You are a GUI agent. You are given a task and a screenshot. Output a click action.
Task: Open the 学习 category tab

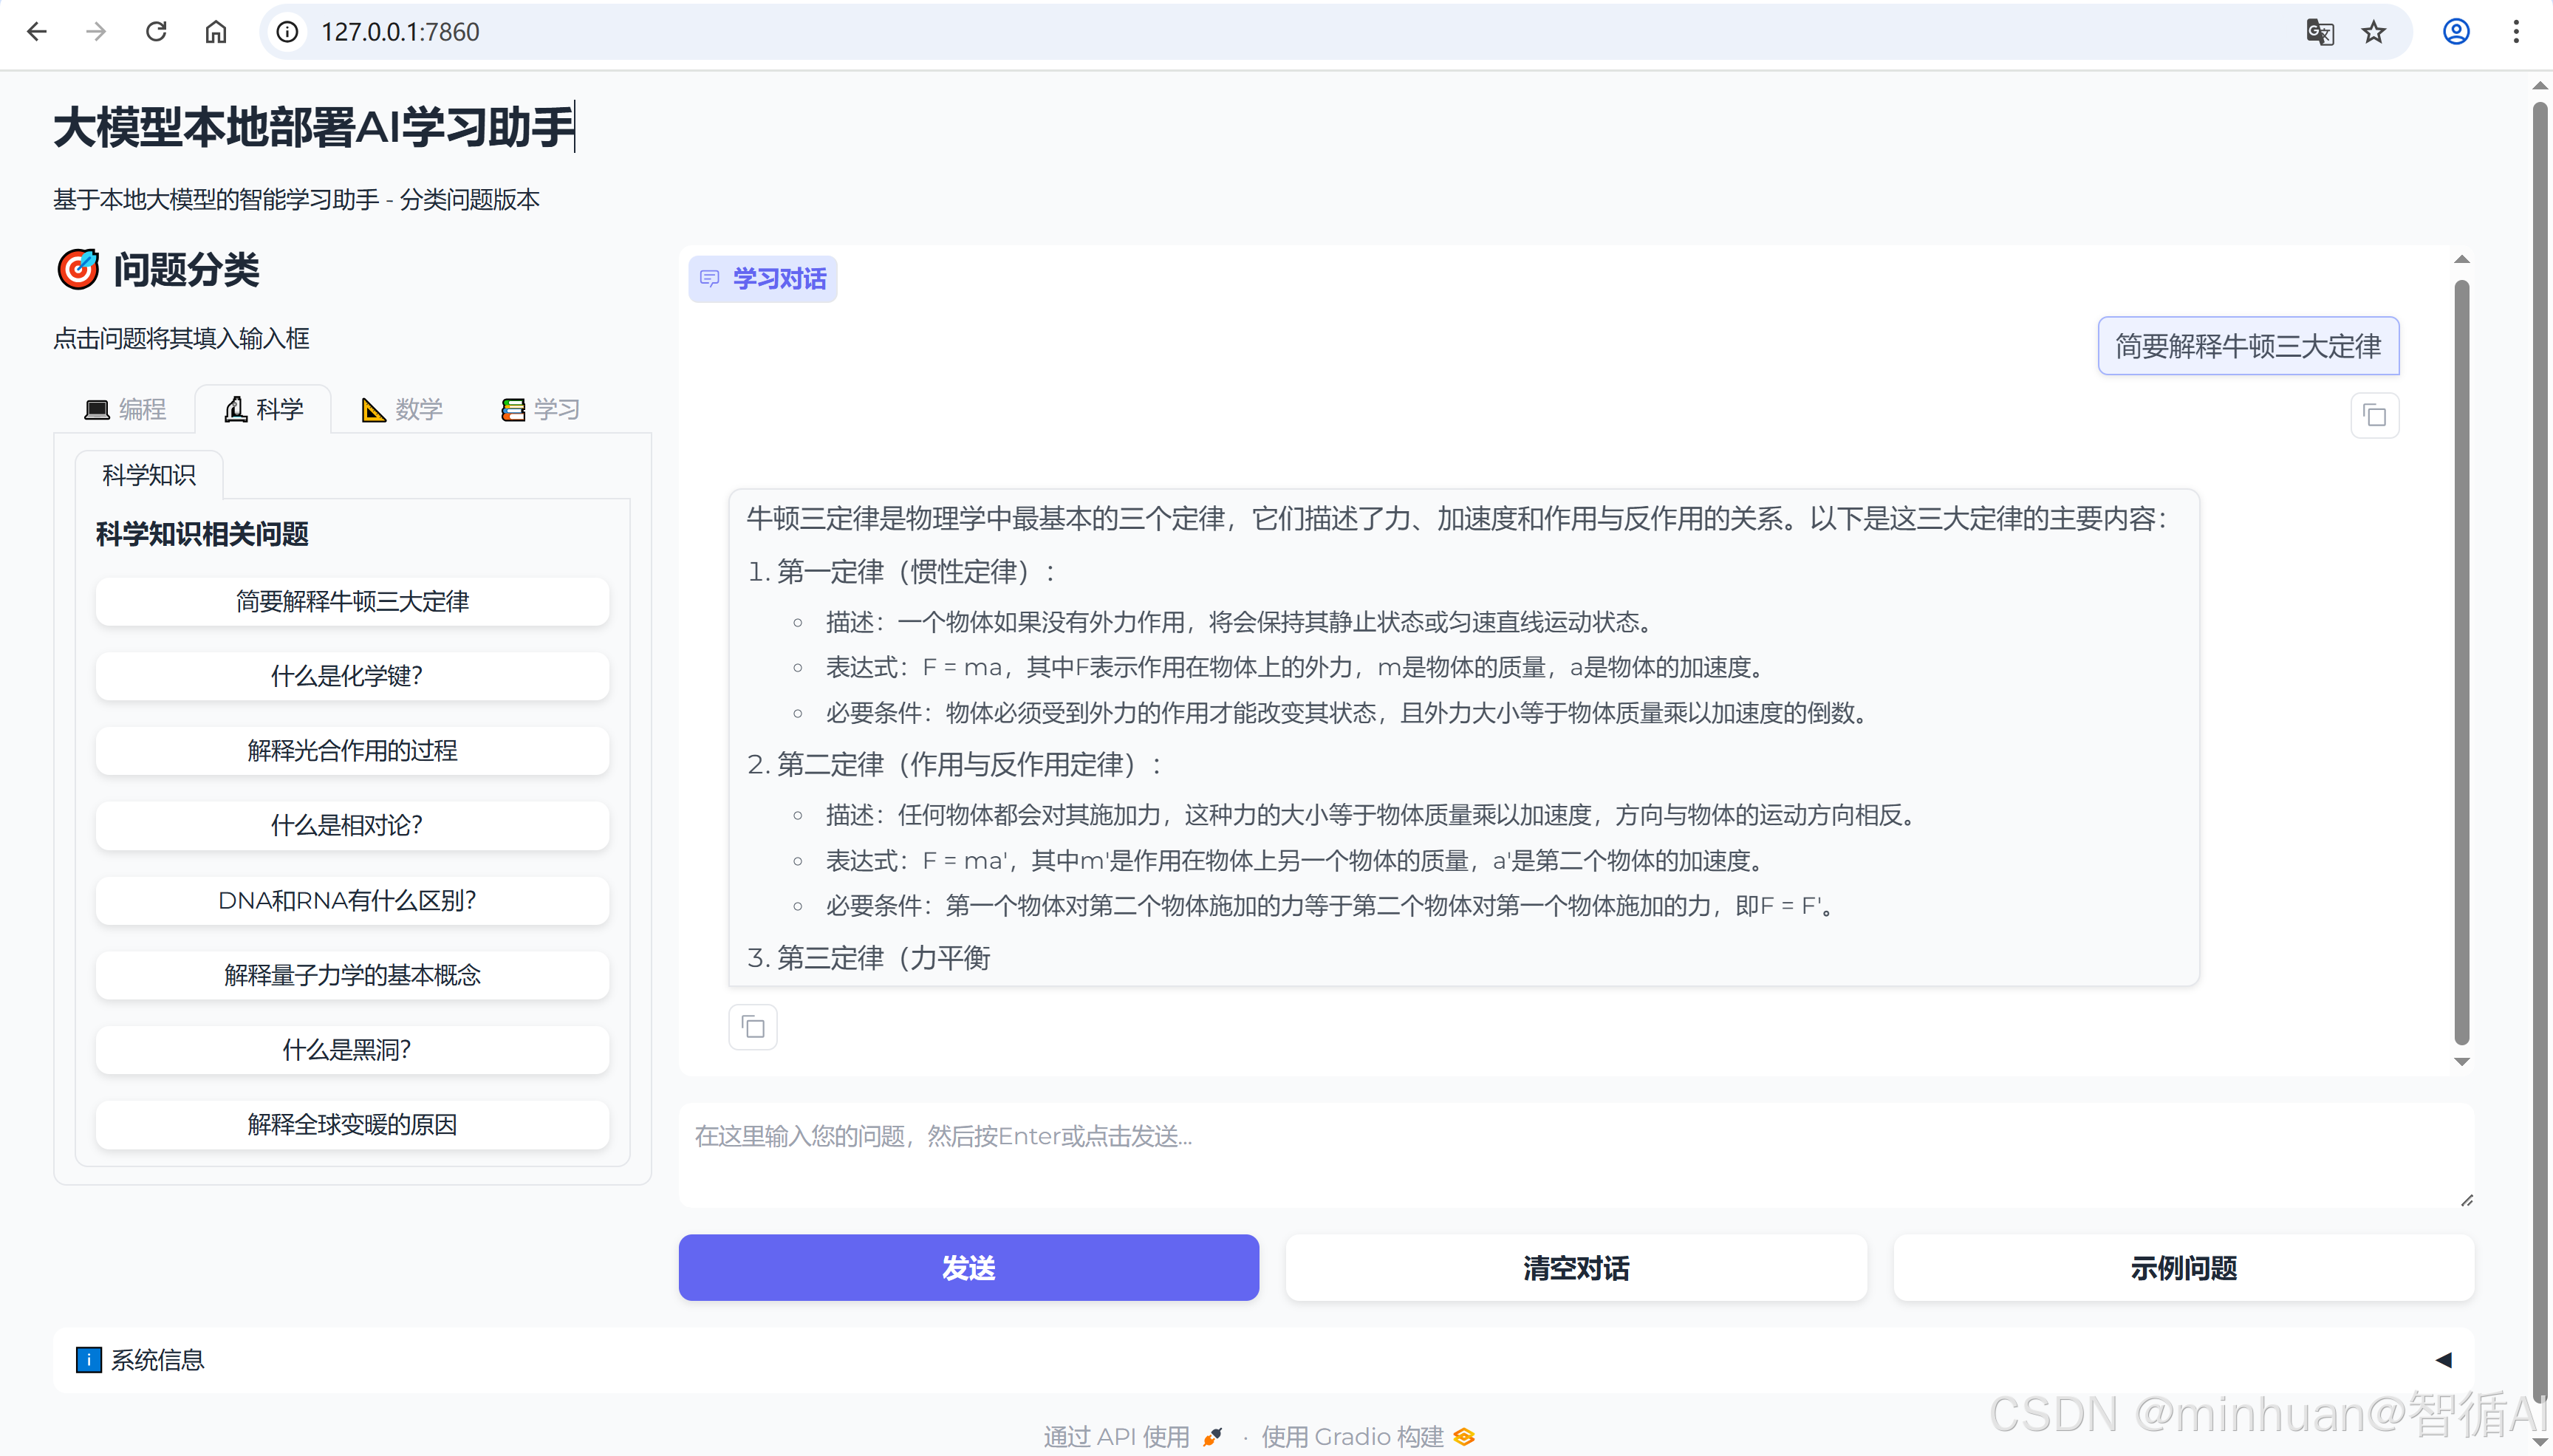[541, 409]
